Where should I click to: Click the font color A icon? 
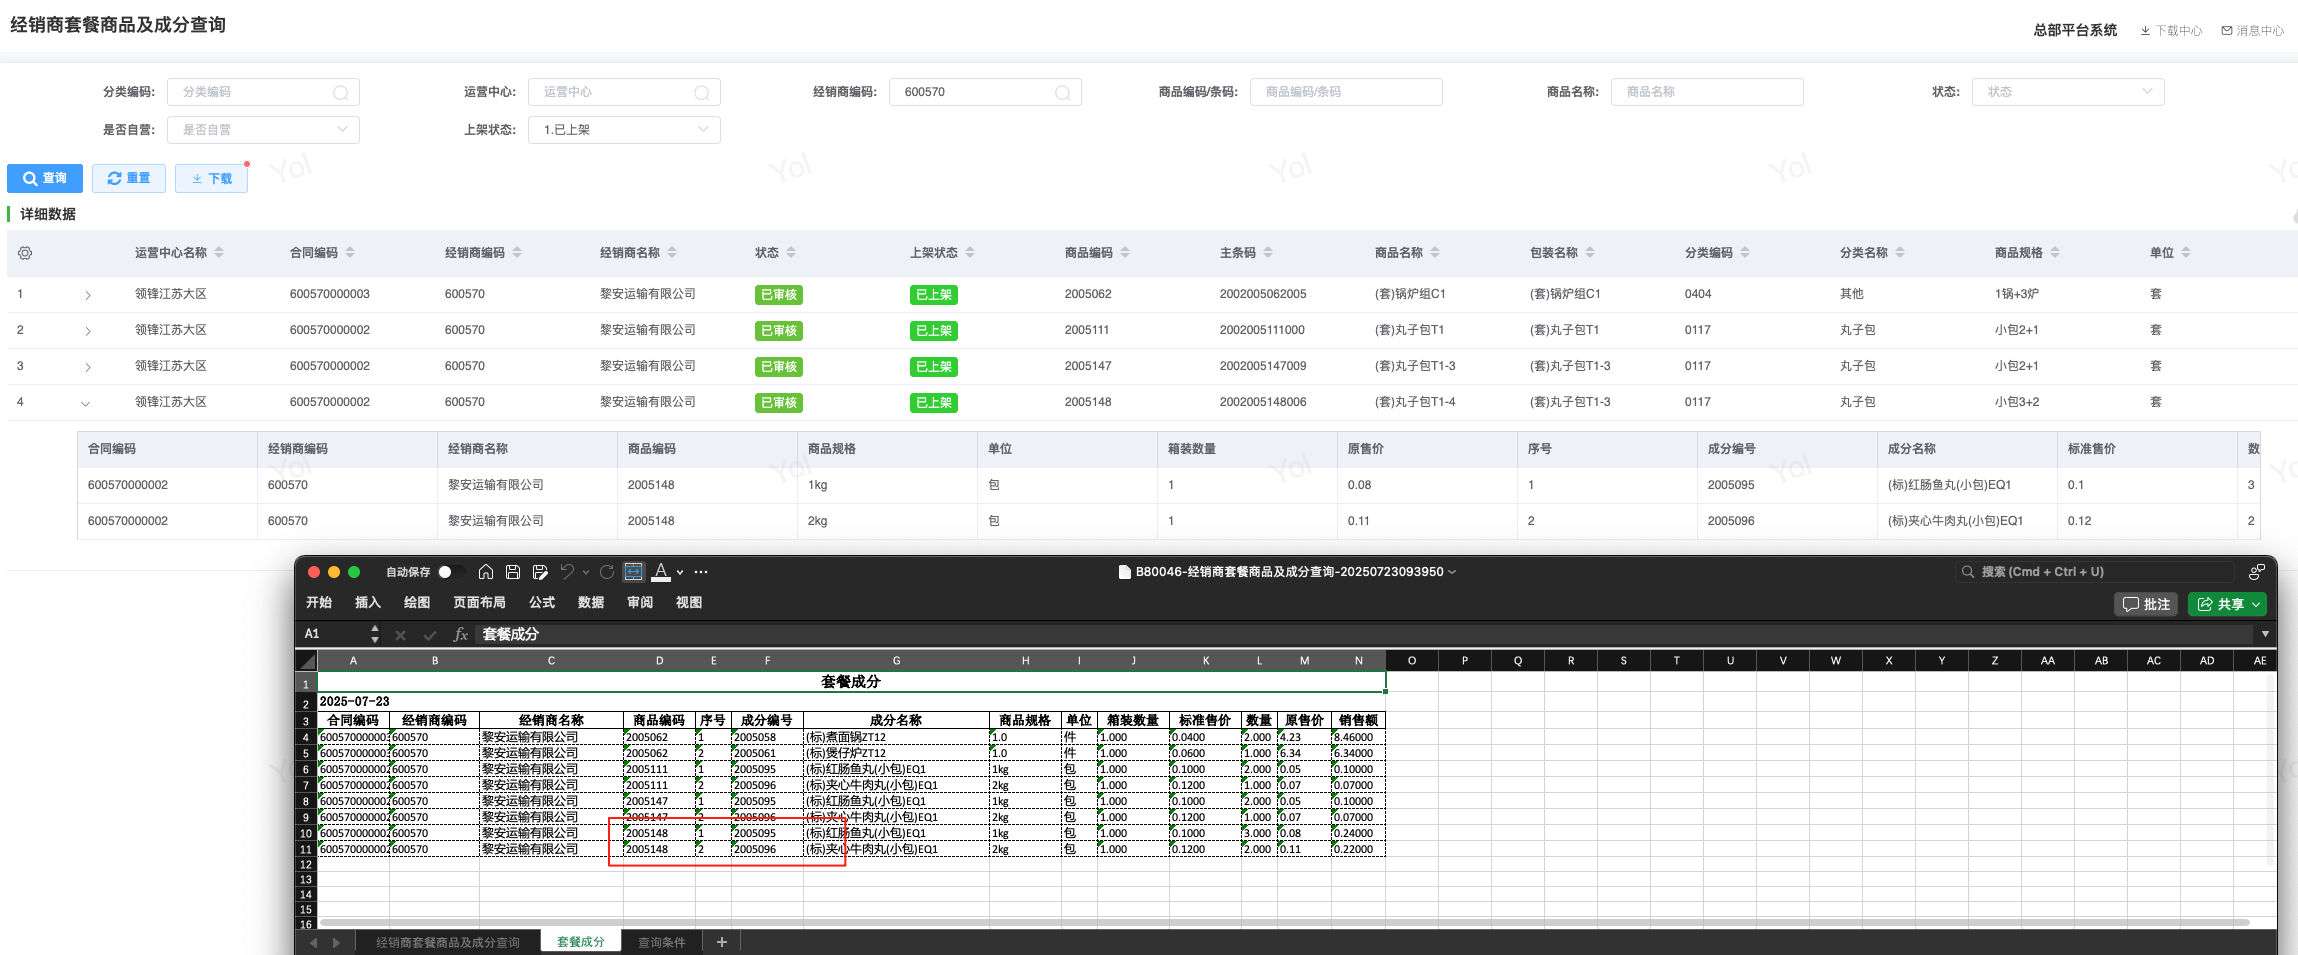(660, 572)
